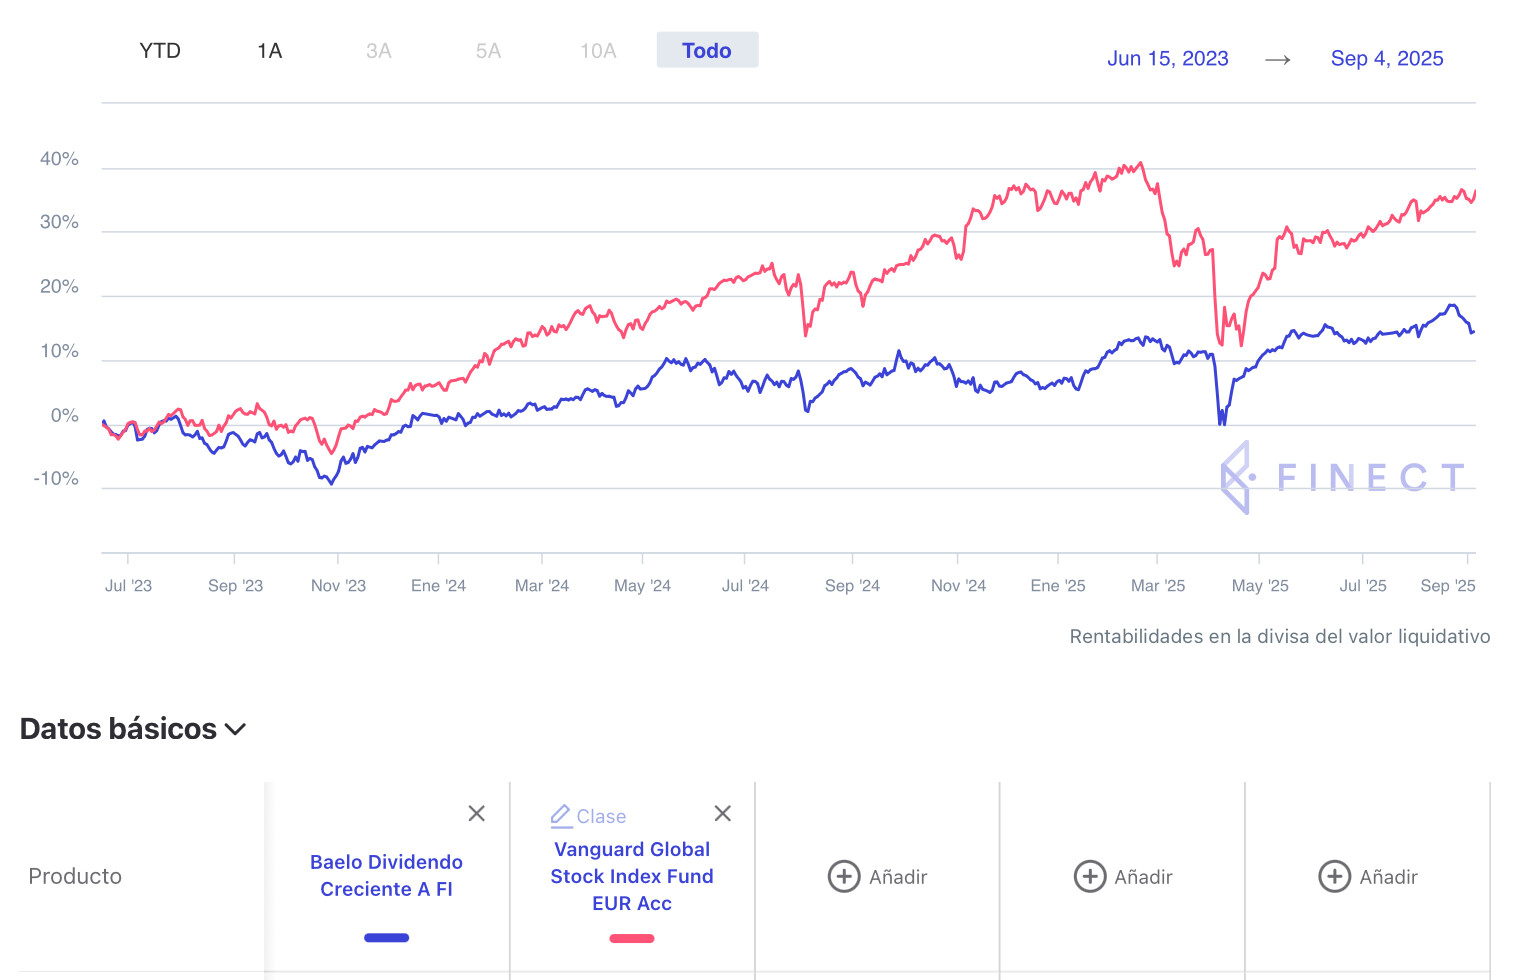Open Baelo Dividendo Creciente A FI link
This screenshot has height=980, width=1527.
tap(386, 875)
